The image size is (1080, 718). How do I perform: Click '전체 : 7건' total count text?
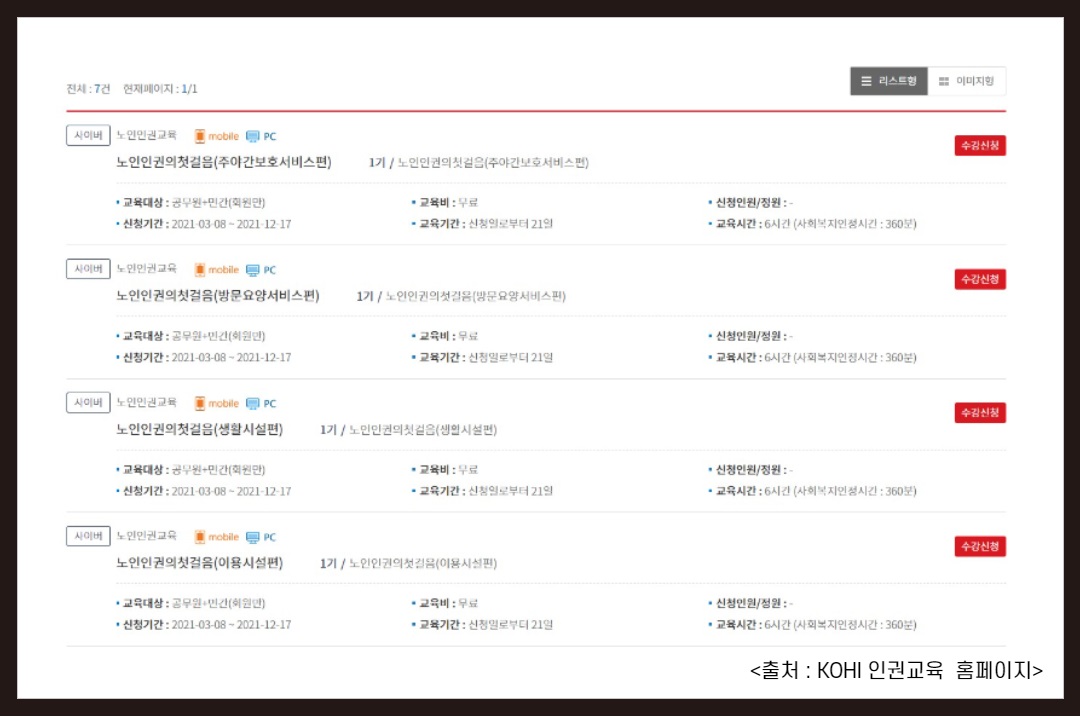coord(88,89)
